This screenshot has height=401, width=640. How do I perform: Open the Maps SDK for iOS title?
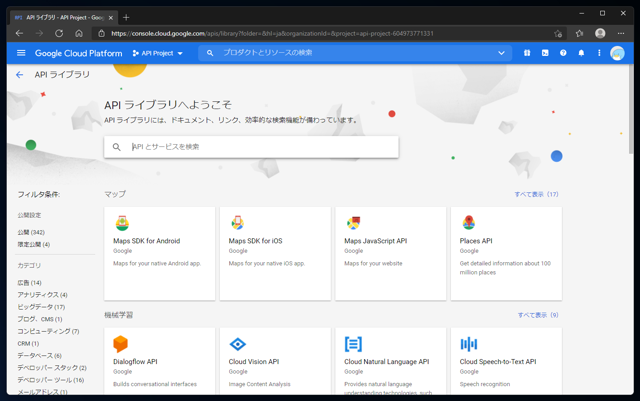tap(256, 241)
